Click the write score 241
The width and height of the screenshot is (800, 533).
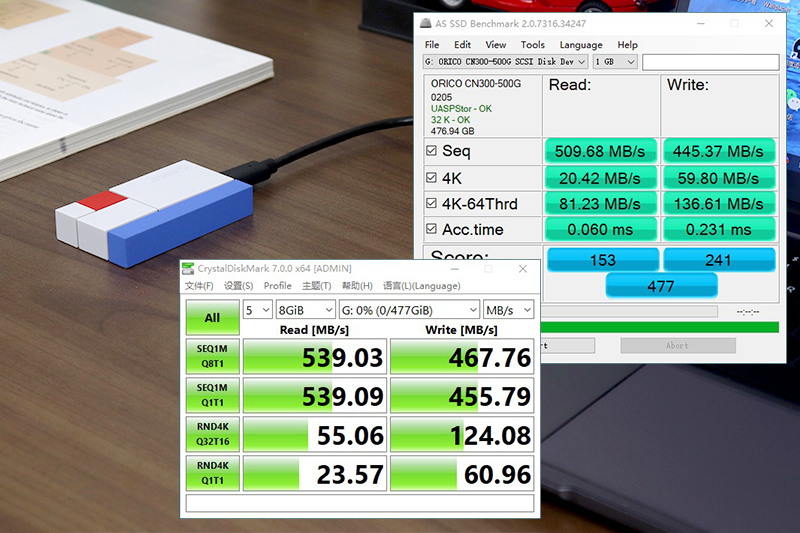pos(719,260)
